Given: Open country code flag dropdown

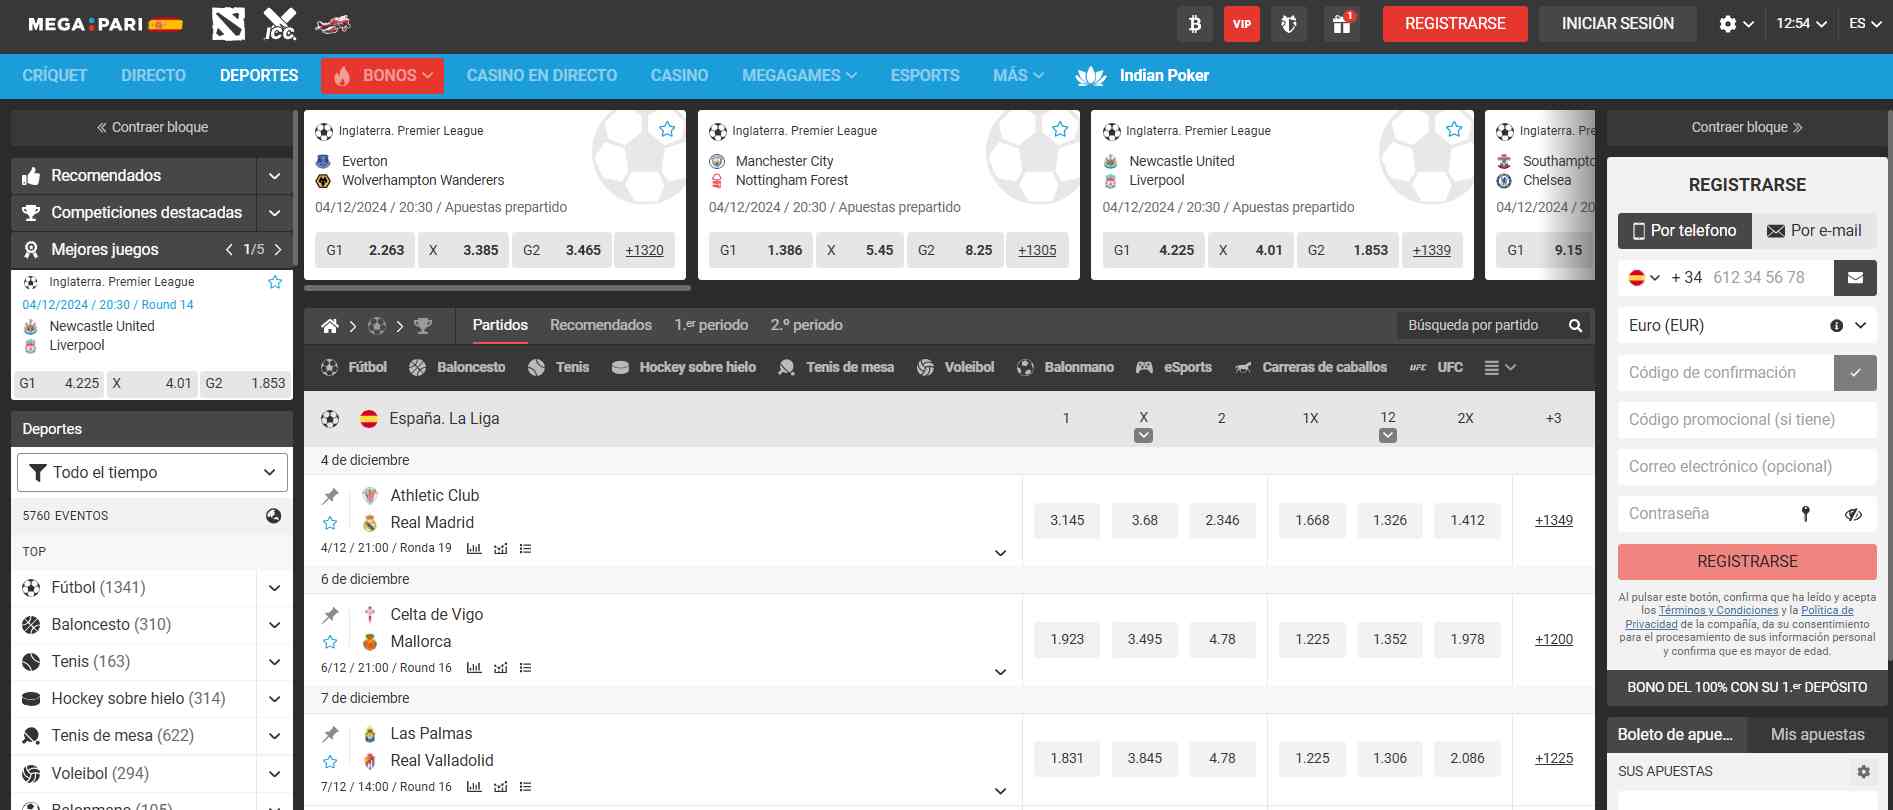Looking at the screenshot, I should pyautogui.click(x=1644, y=278).
